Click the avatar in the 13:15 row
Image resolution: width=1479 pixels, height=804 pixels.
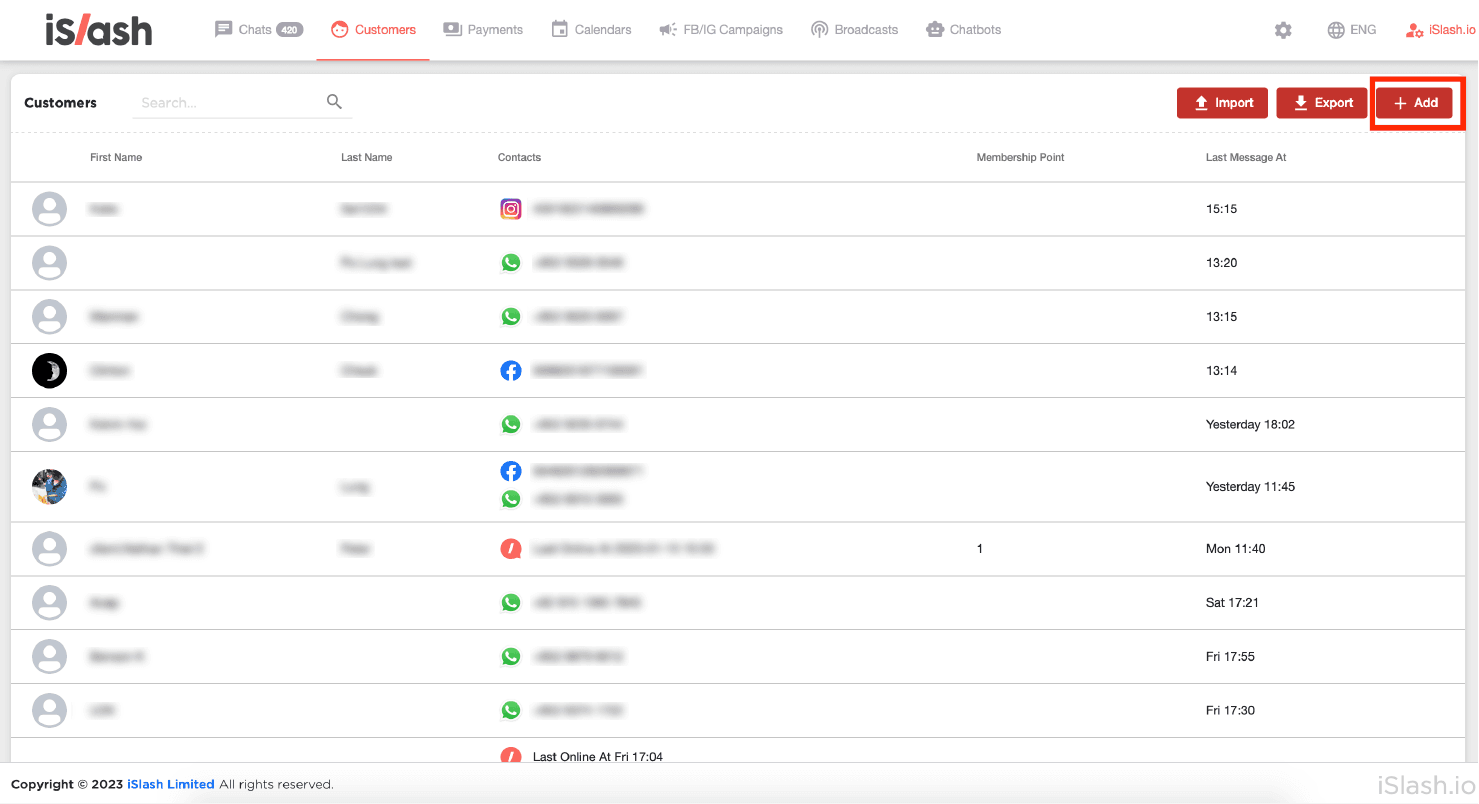(50, 317)
